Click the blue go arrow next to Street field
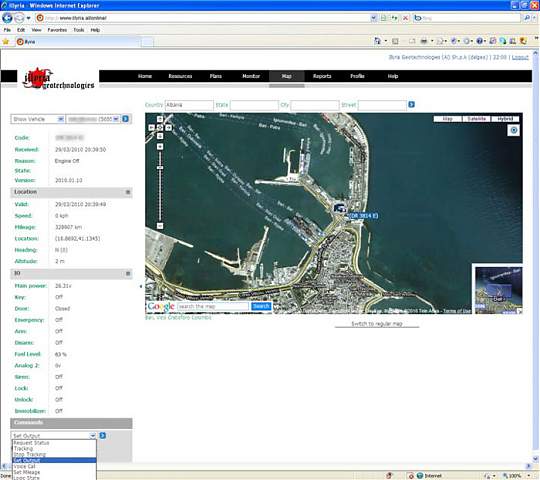Viewport: 540px width, 480px height. pyautogui.click(x=411, y=104)
